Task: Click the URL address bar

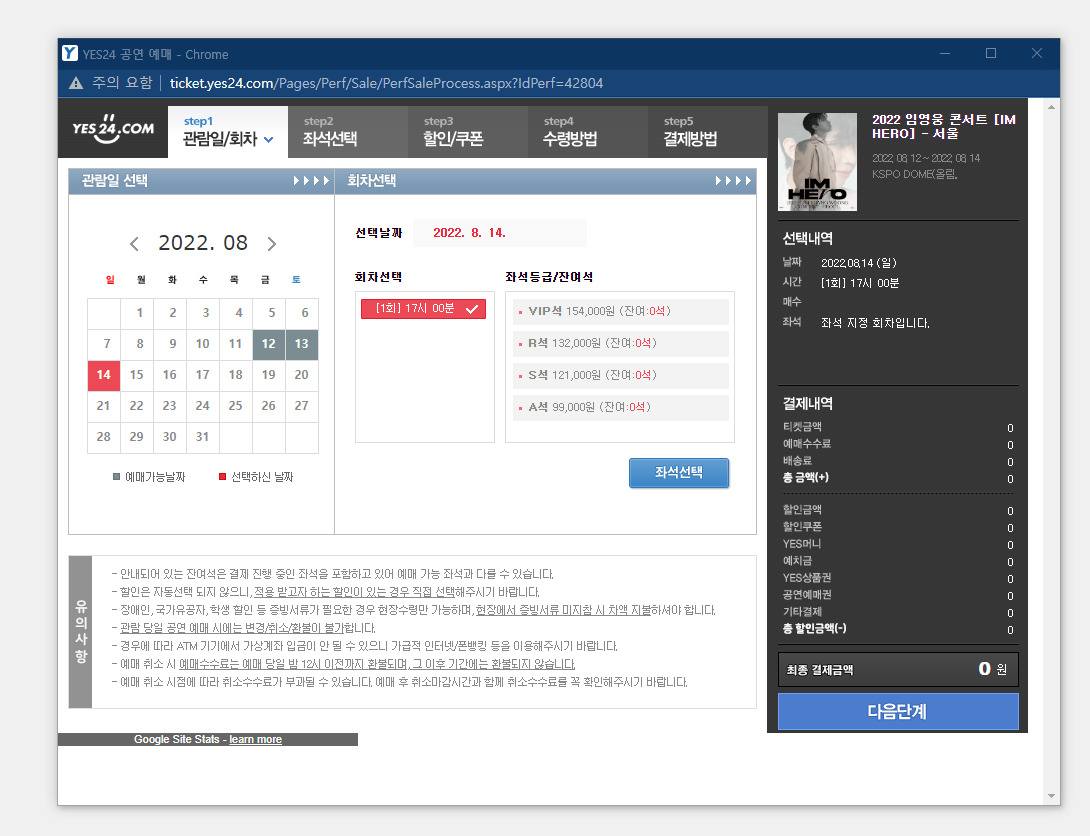Action: click(x=387, y=83)
